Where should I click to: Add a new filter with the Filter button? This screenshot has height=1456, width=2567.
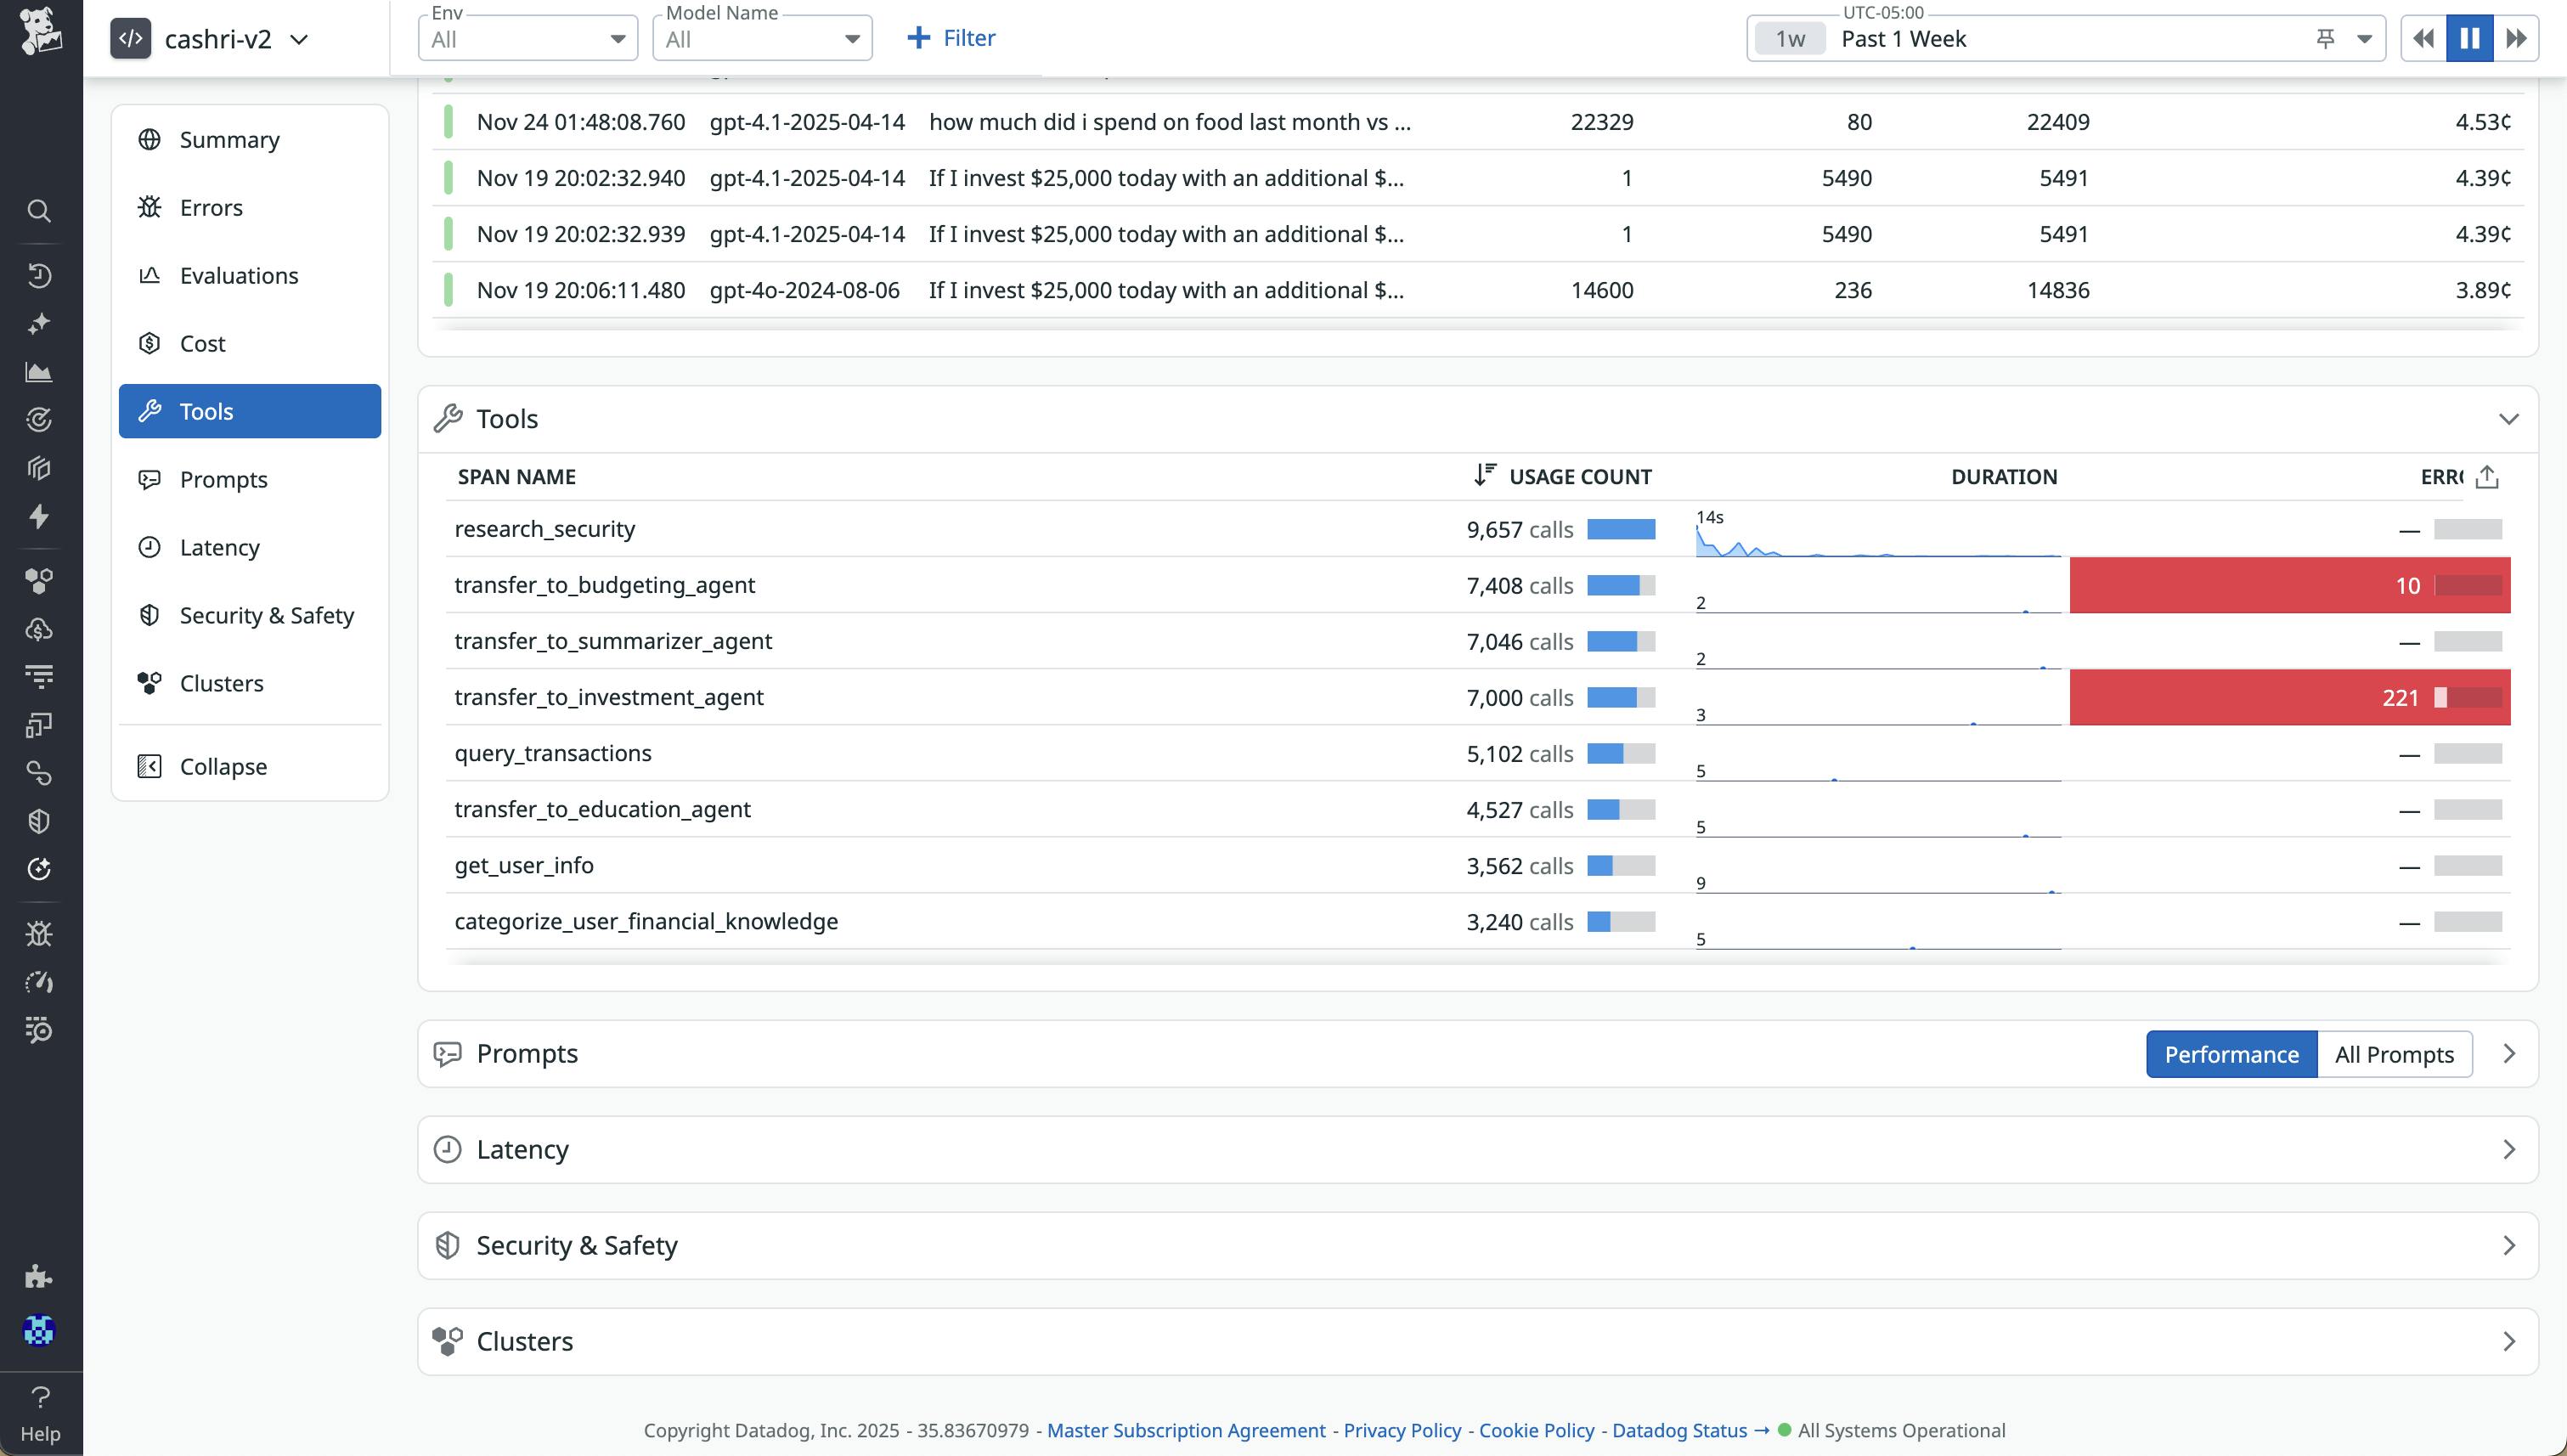(x=949, y=38)
